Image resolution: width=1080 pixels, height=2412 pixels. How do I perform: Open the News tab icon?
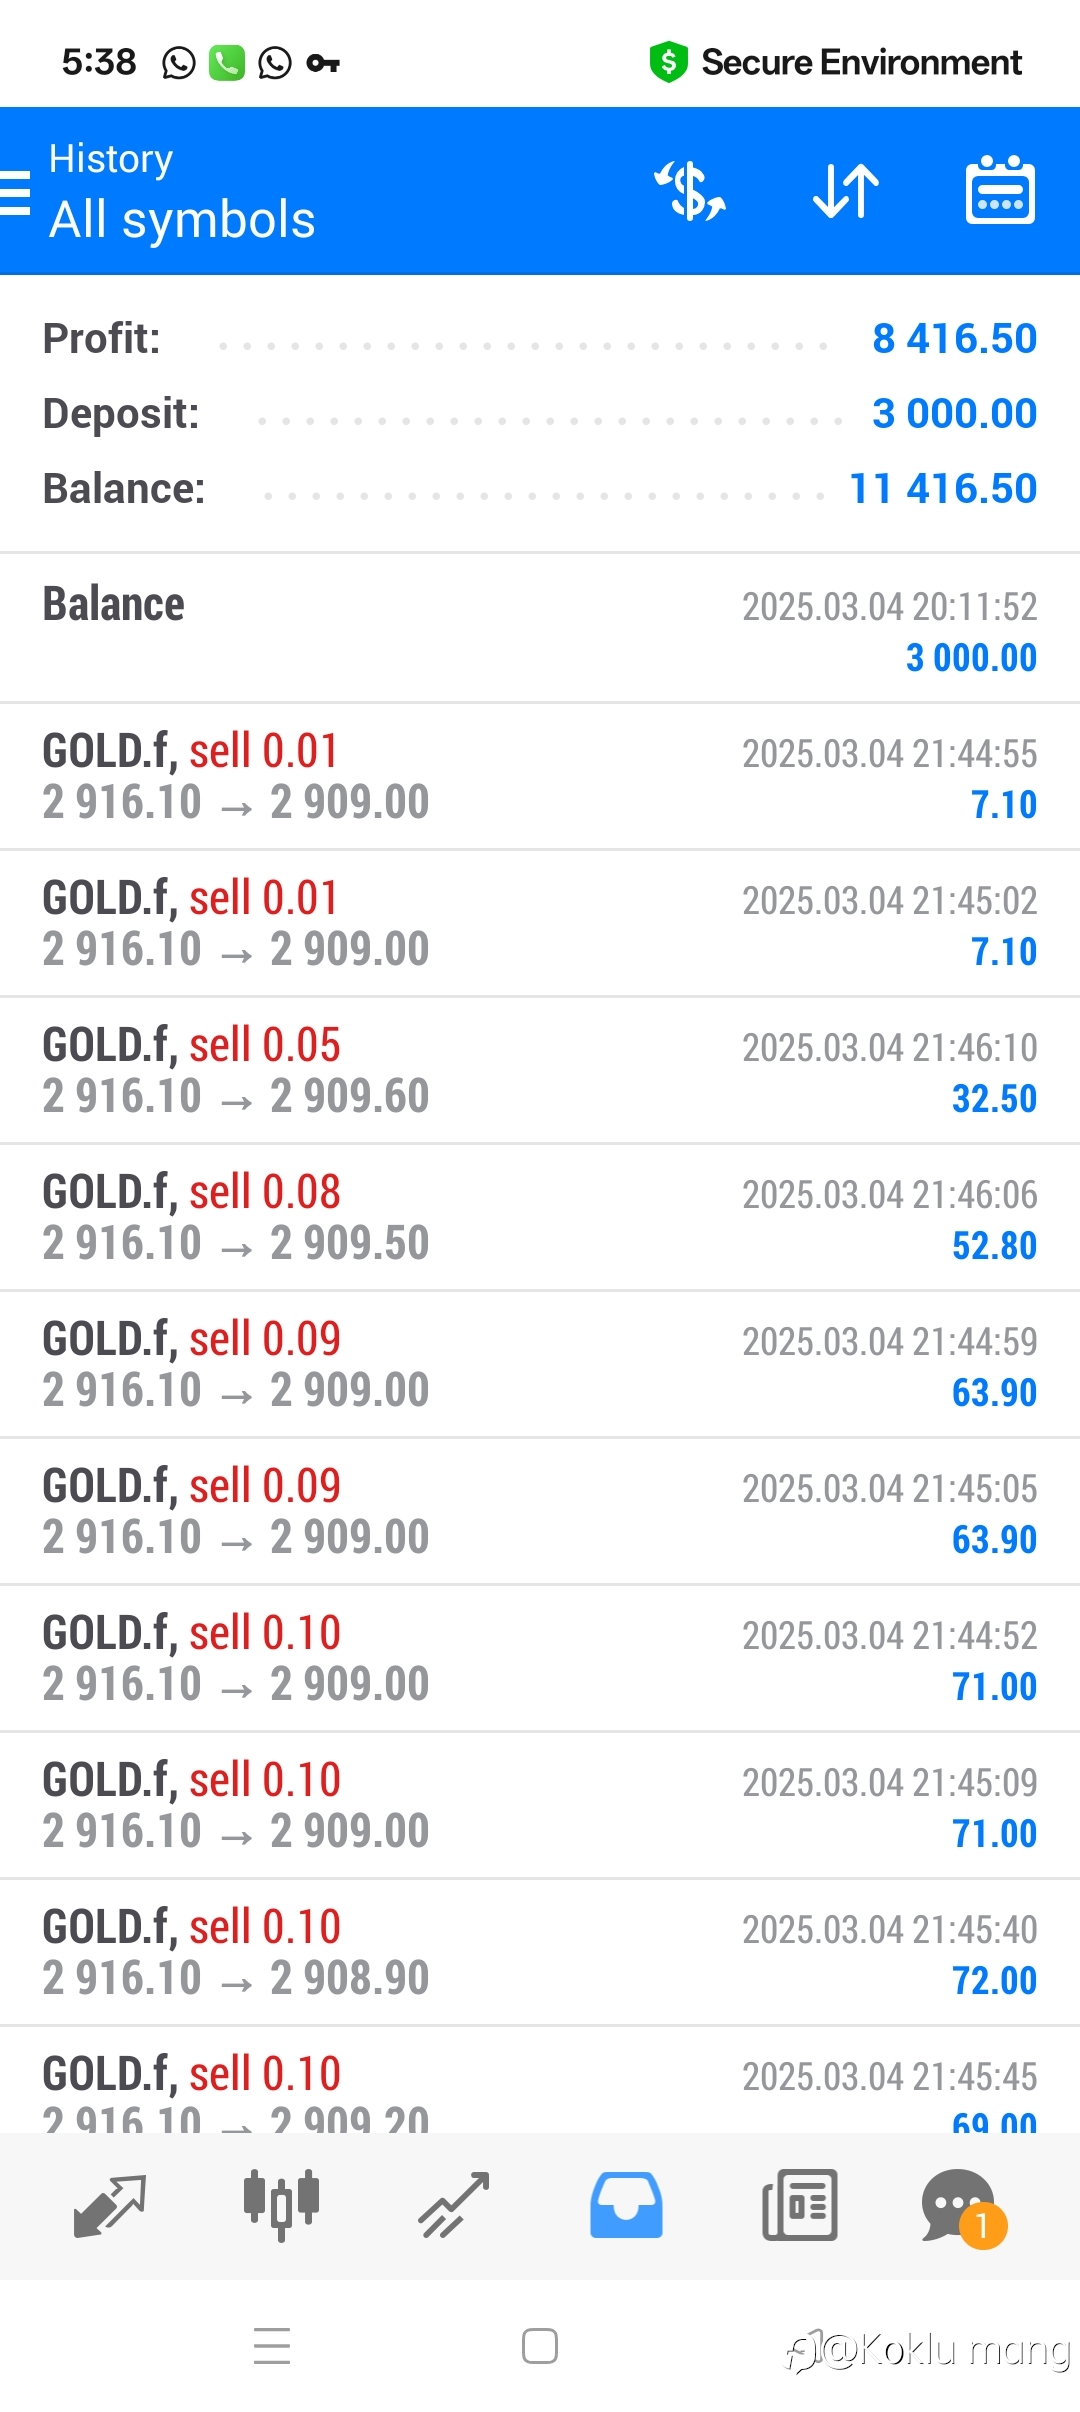coord(799,2205)
